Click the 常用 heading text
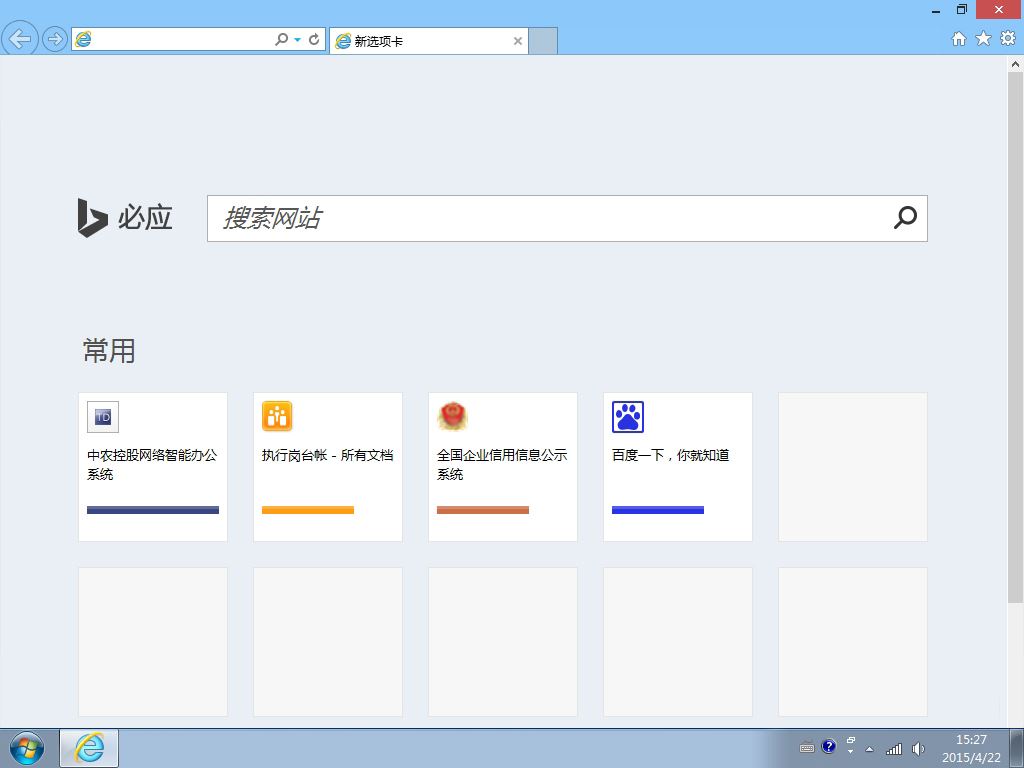 pyautogui.click(x=109, y=351)
